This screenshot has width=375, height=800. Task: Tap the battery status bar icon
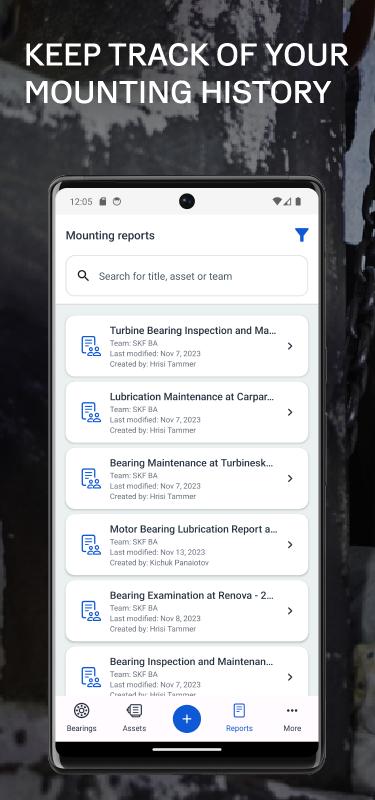point(298,202)
